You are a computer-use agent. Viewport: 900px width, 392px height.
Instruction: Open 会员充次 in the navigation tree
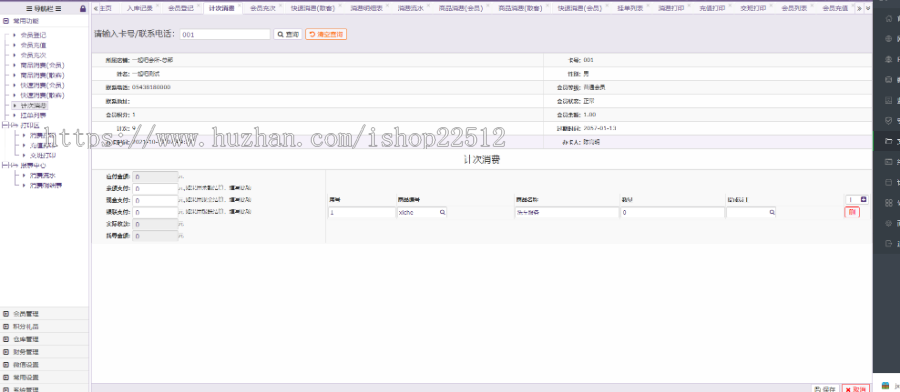pyautogui.click(x=33, y=55)
